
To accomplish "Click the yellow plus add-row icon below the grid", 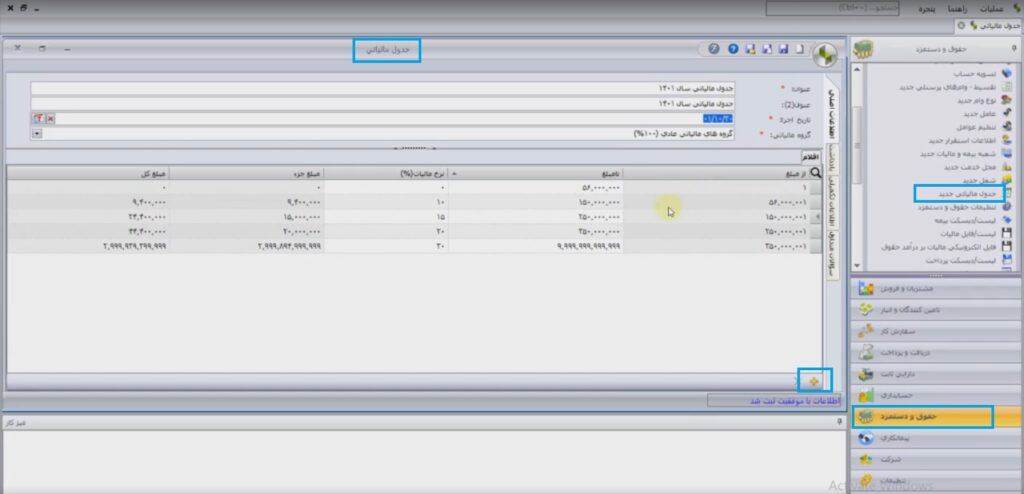I will point(814,381).
